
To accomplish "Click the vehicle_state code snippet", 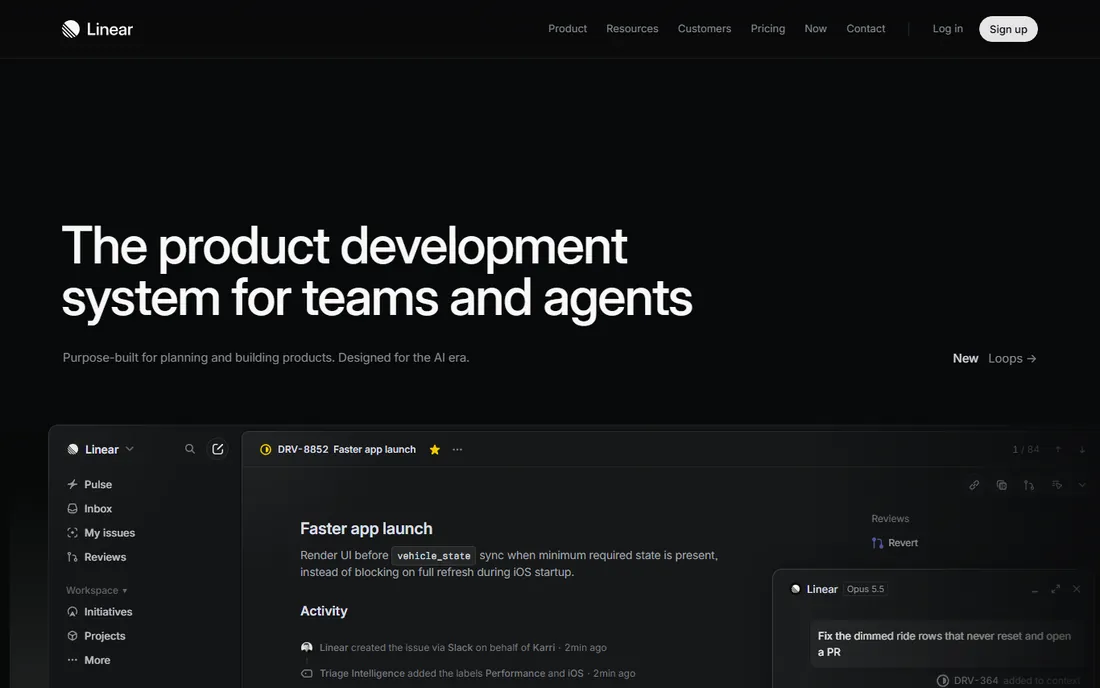I will (434, 555).
